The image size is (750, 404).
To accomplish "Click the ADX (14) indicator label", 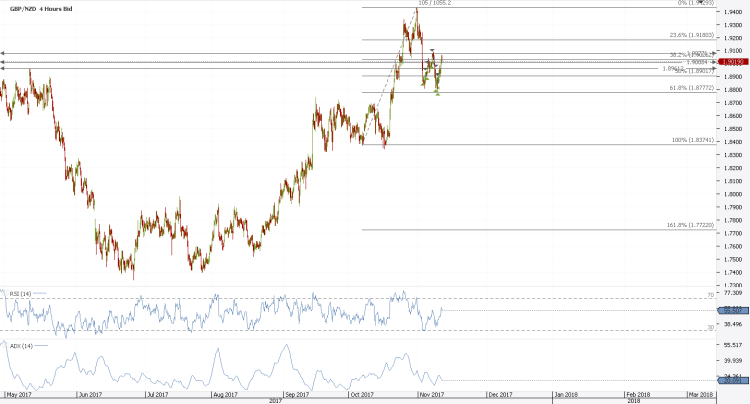I will pos(21,346).
